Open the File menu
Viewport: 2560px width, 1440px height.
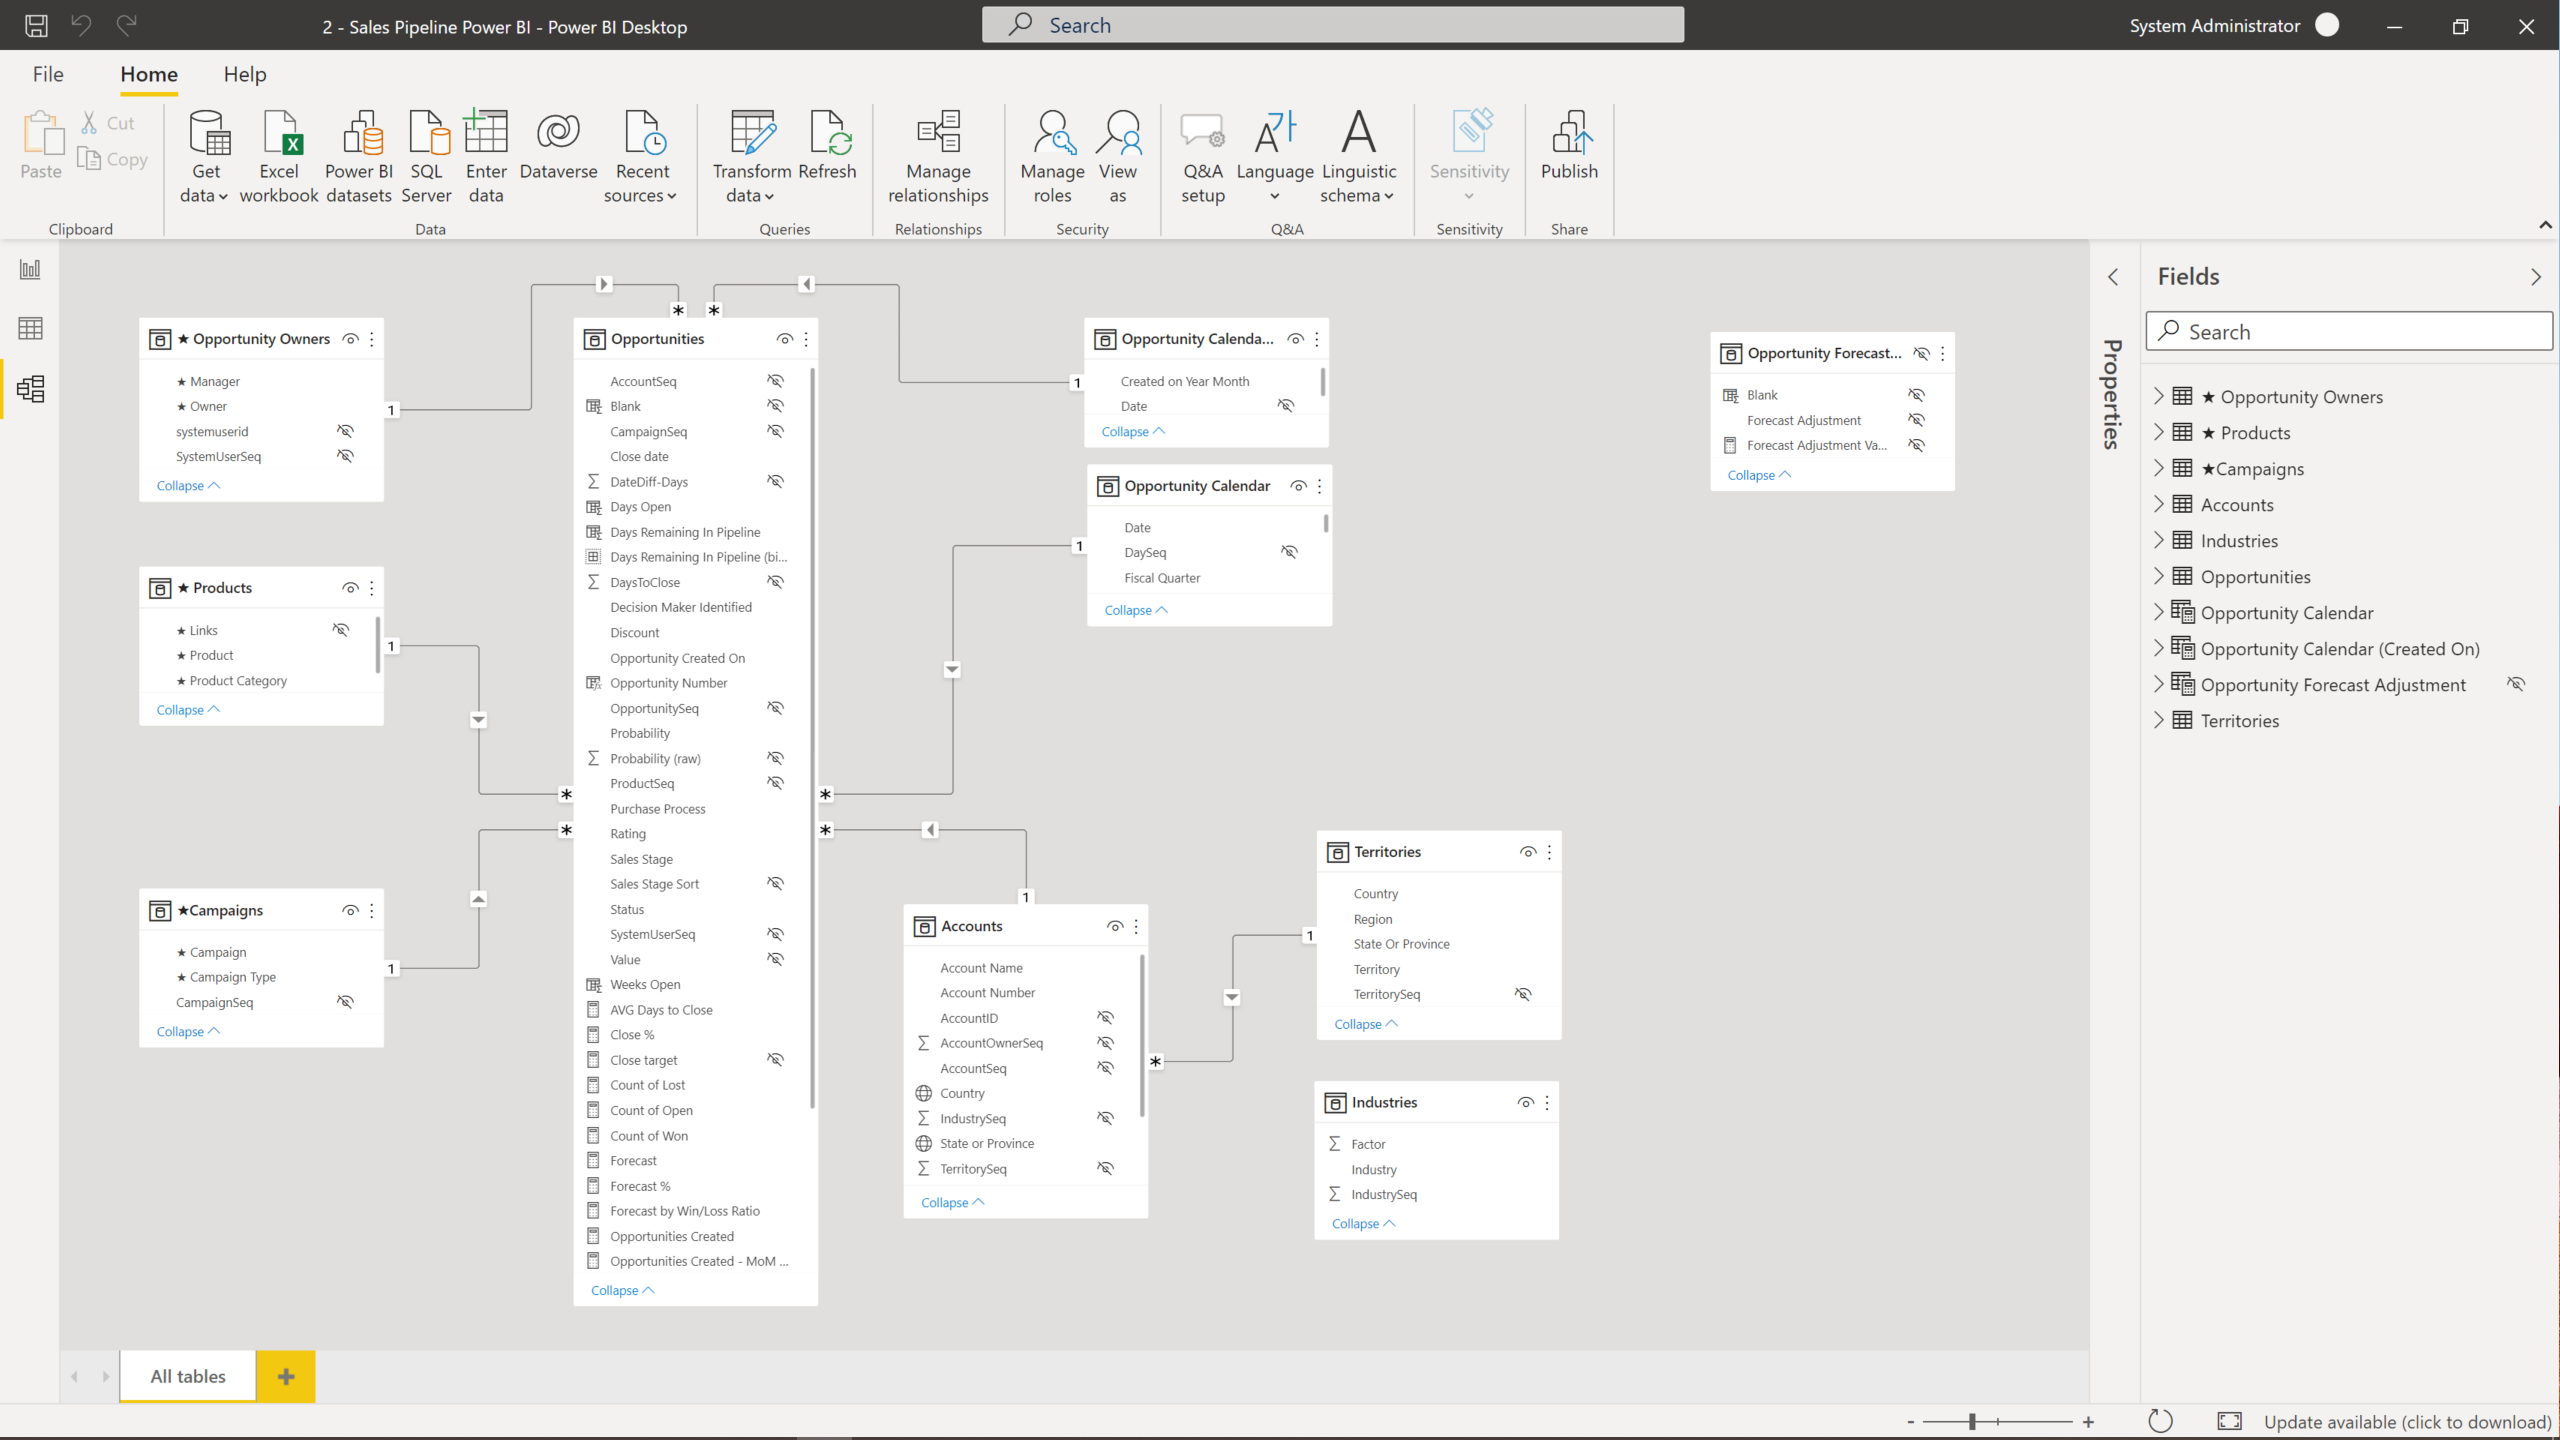pyautogui.click(x=47, y=74)
